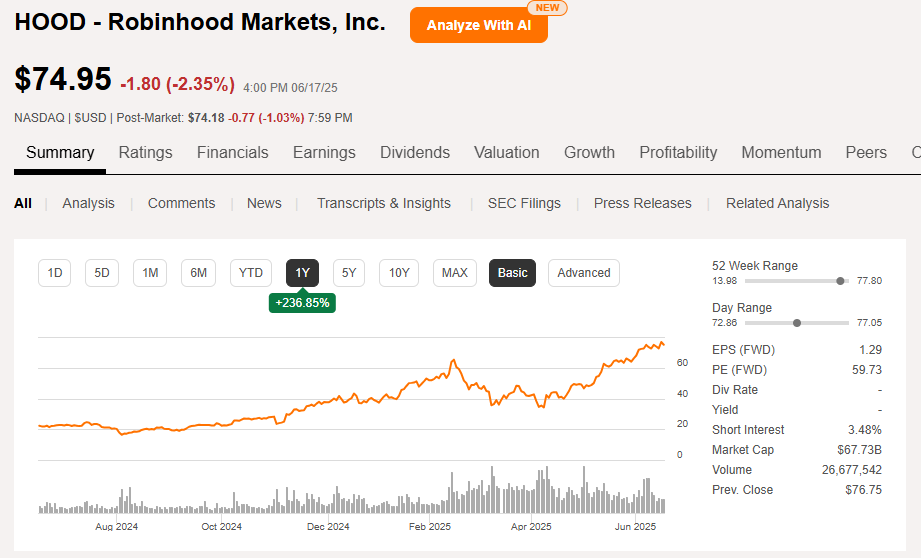Show year-to-date chart with YTD

click(251, 273)
